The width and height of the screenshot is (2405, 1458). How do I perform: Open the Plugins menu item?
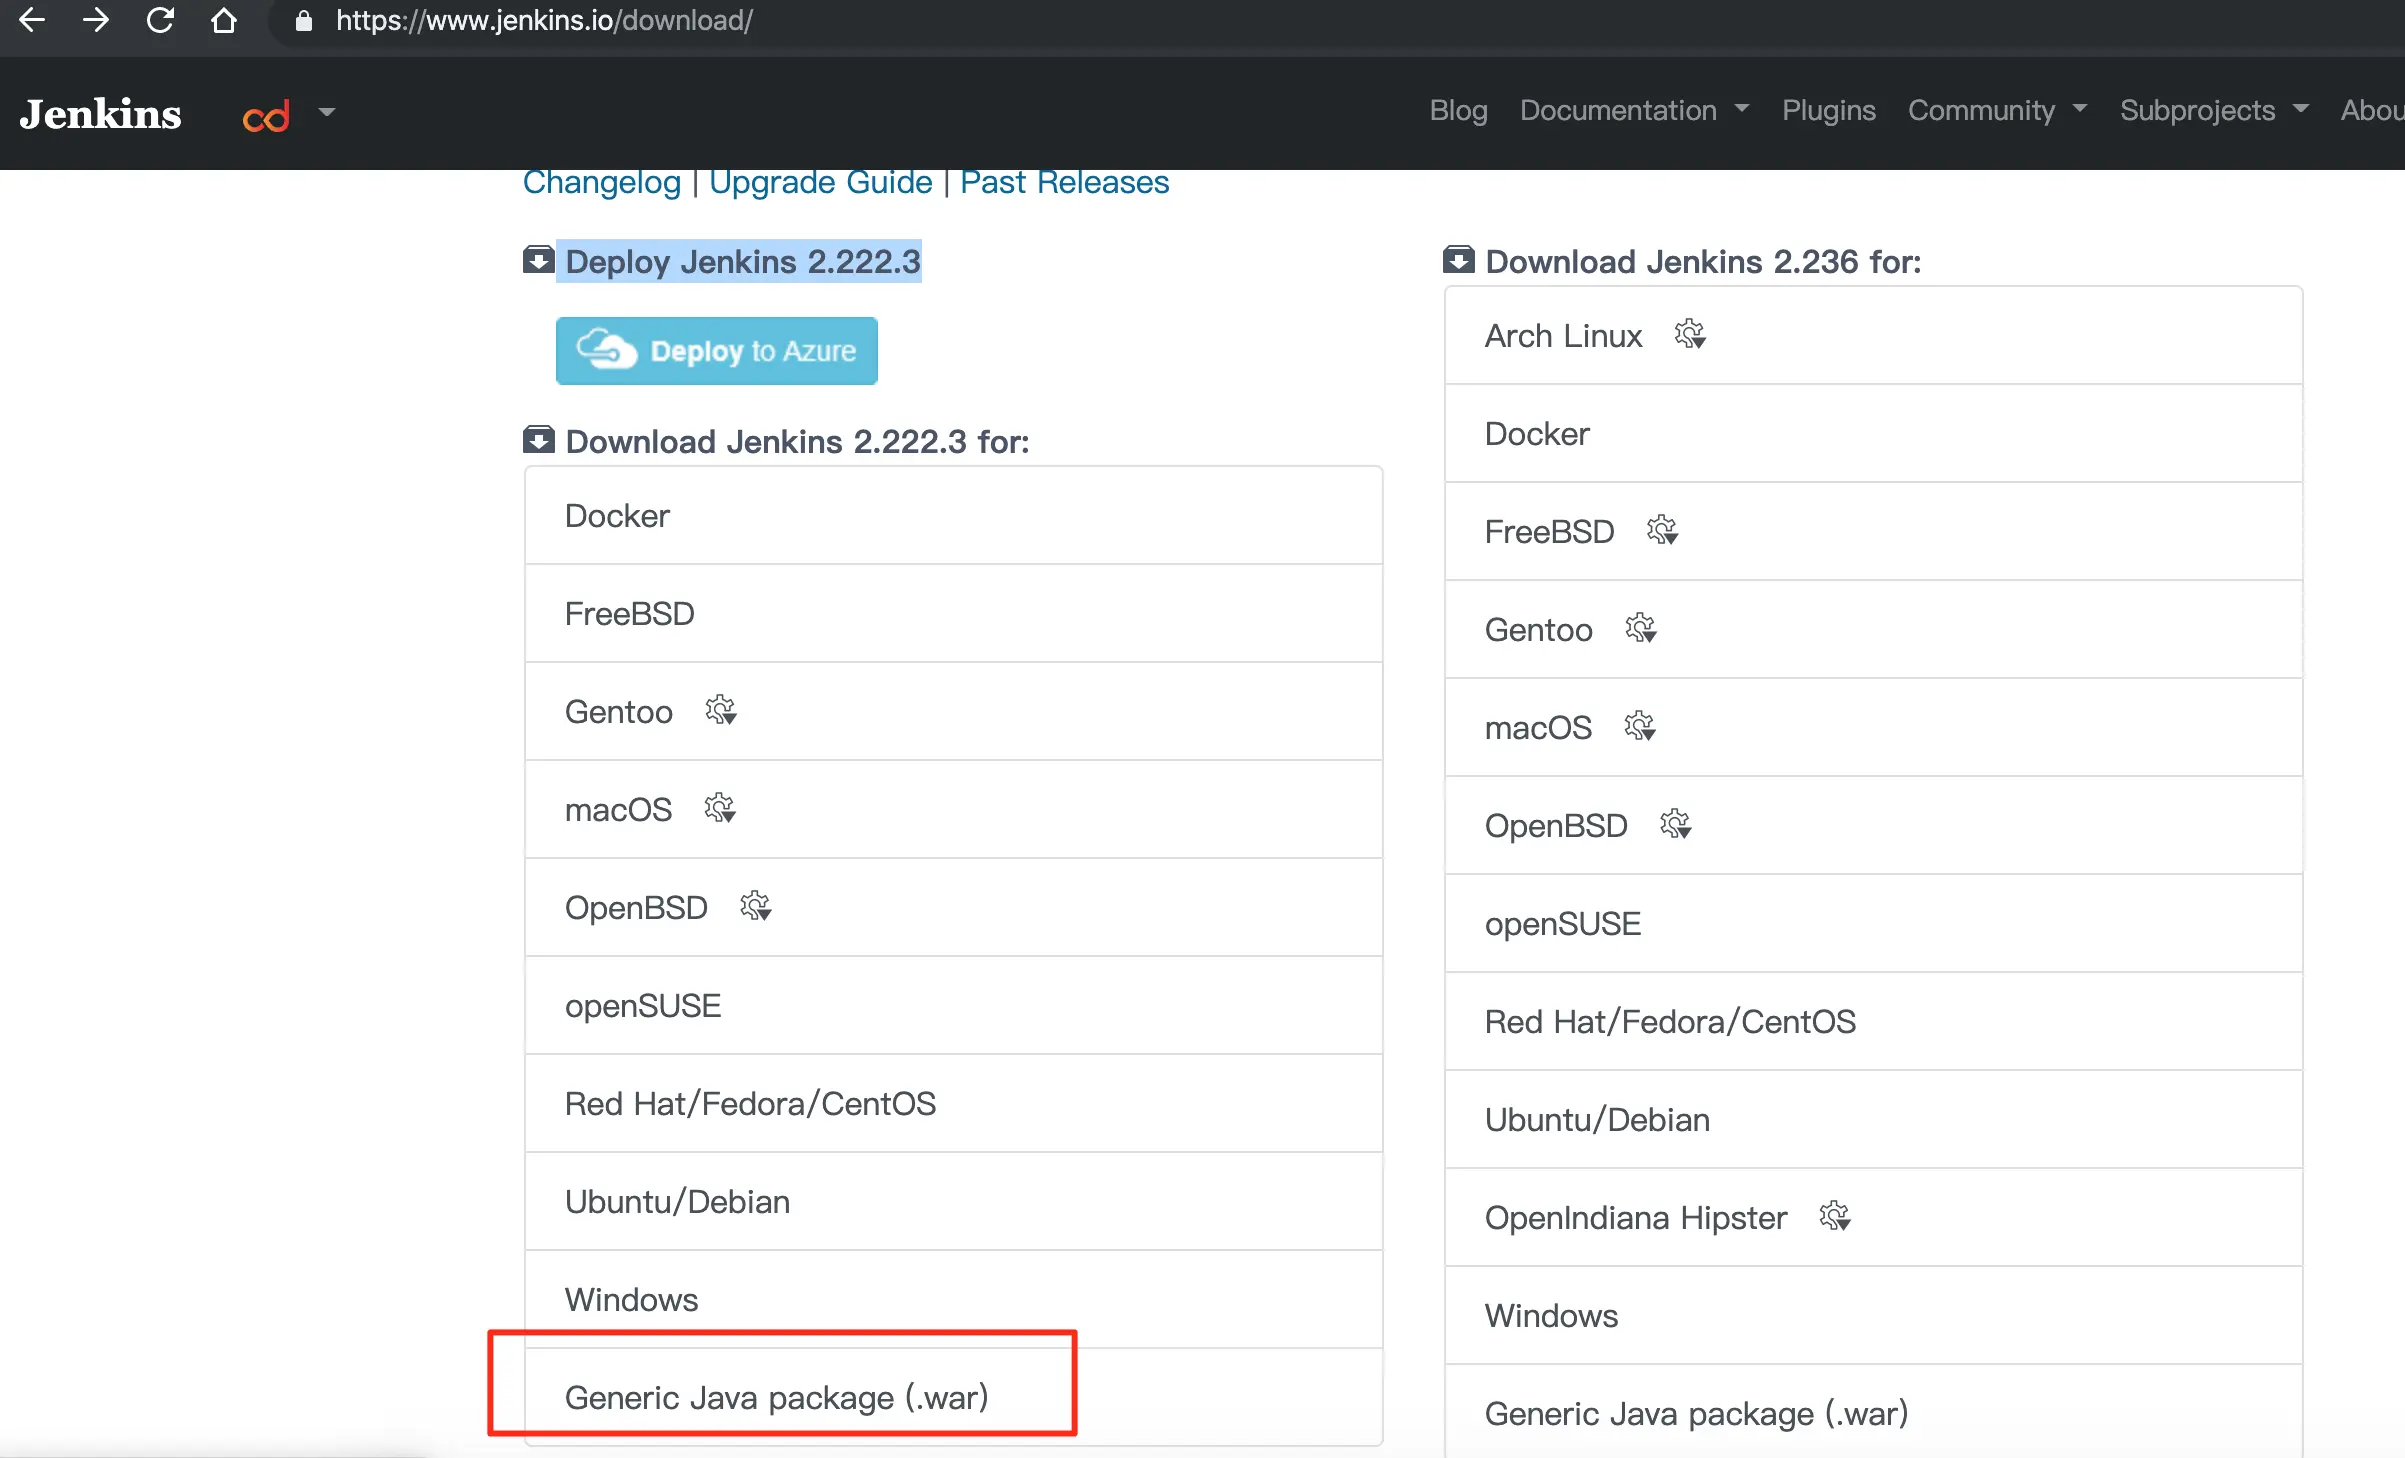pyautogui.click(x=1828, y=110)
